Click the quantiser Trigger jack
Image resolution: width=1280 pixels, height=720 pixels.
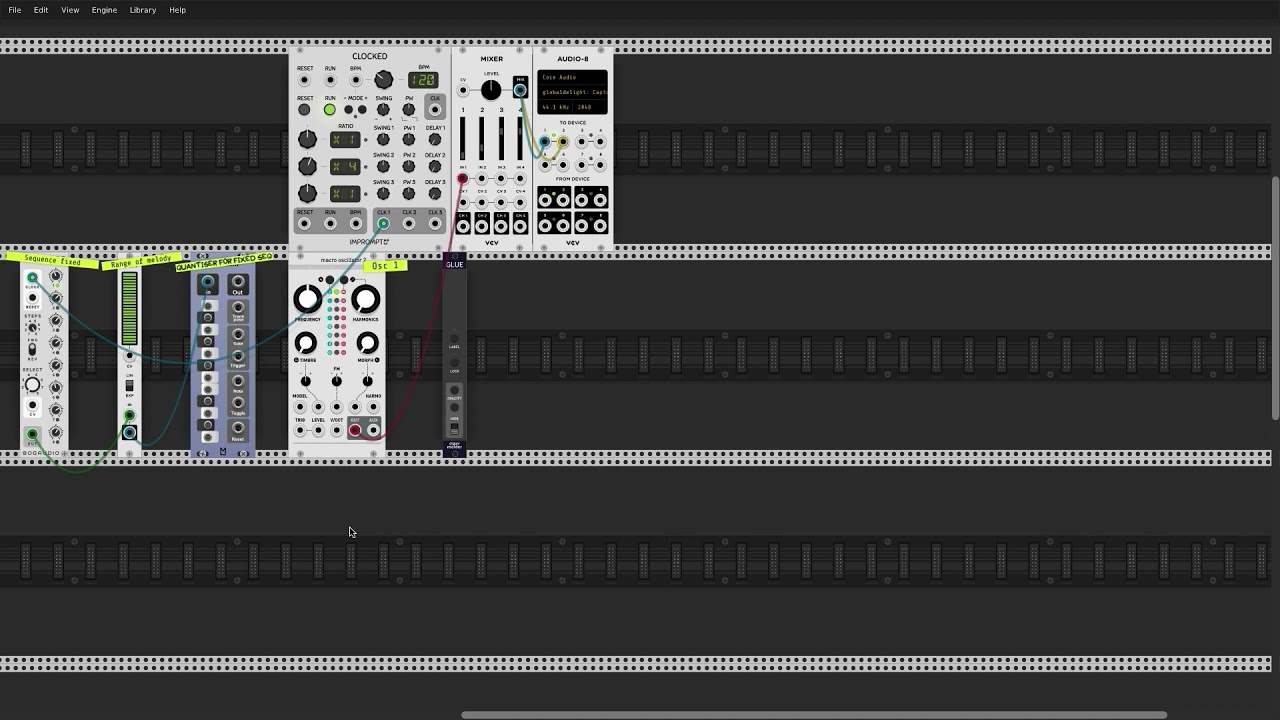point(238,356)
